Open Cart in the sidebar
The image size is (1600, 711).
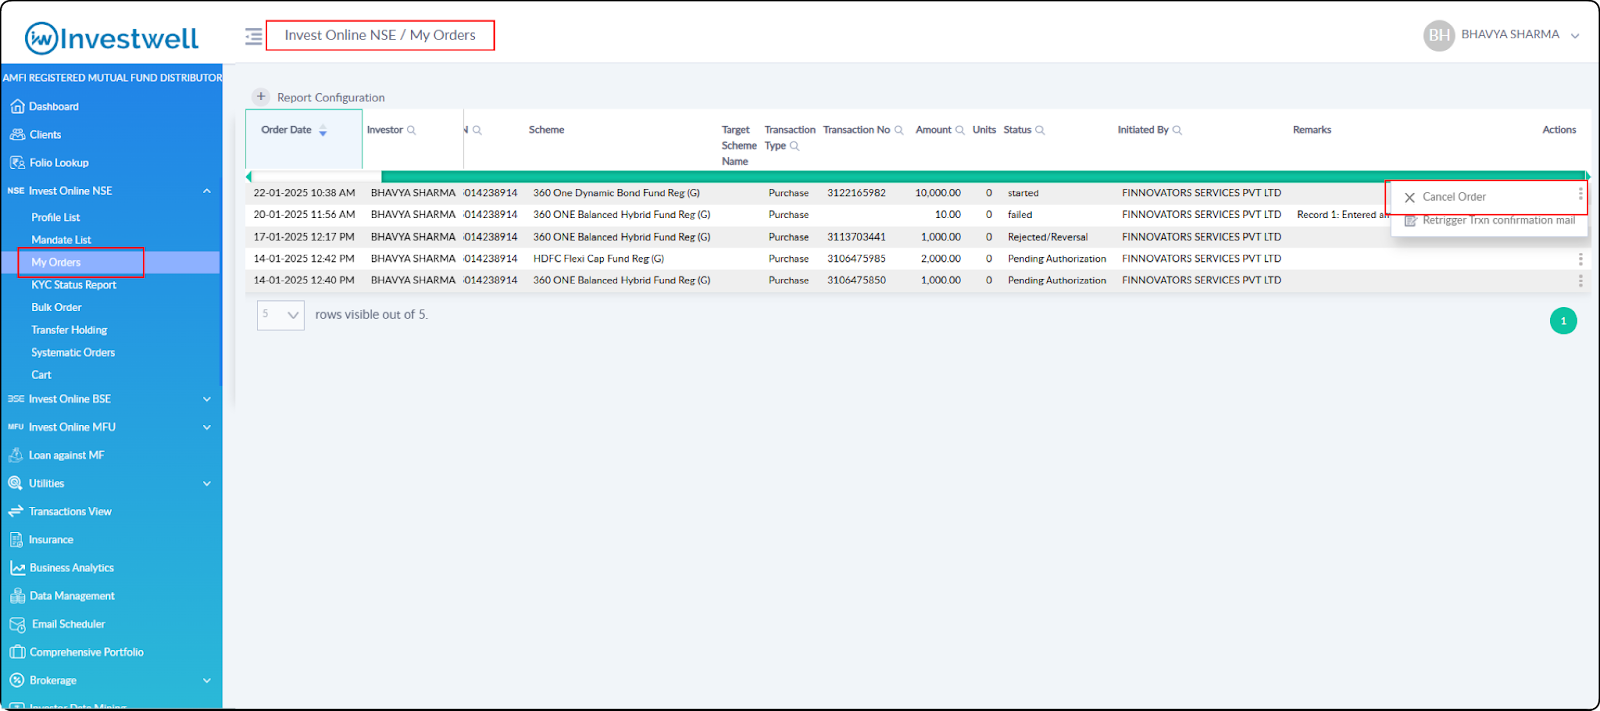pos(41,375)
